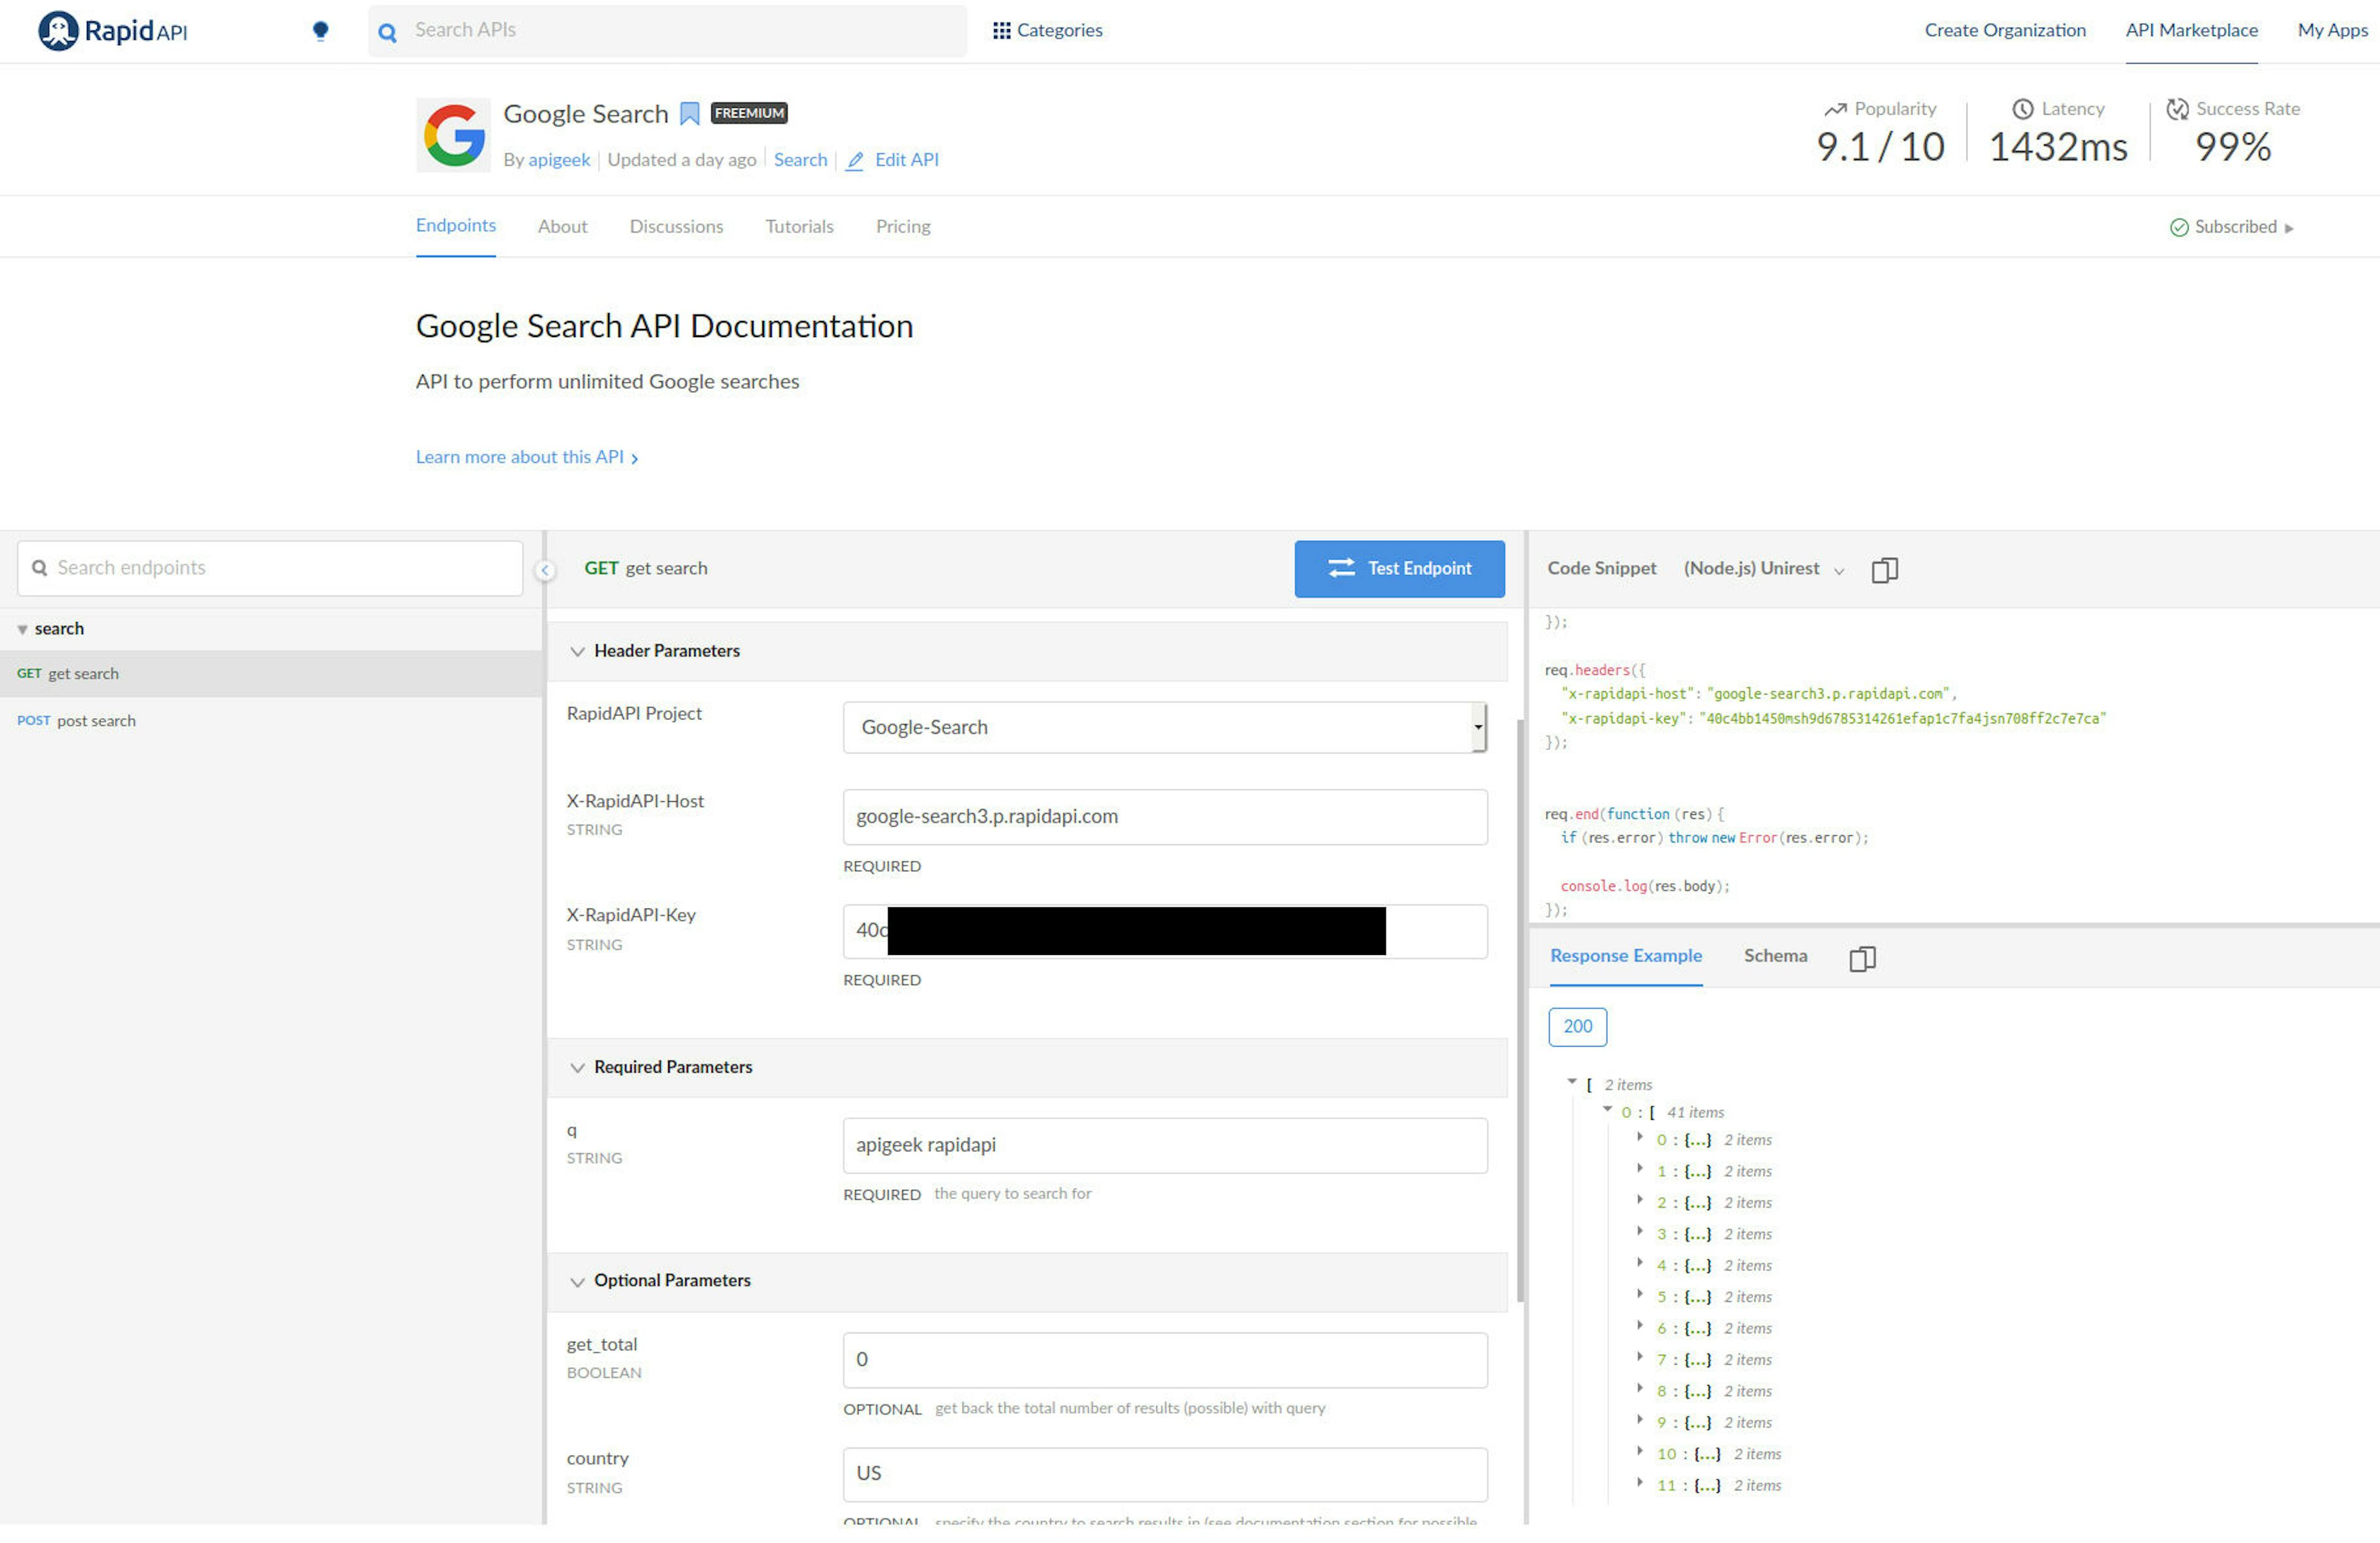
Task: Expand response item 11 node
Action: pyautogui.click(x=1640, y=1483)
